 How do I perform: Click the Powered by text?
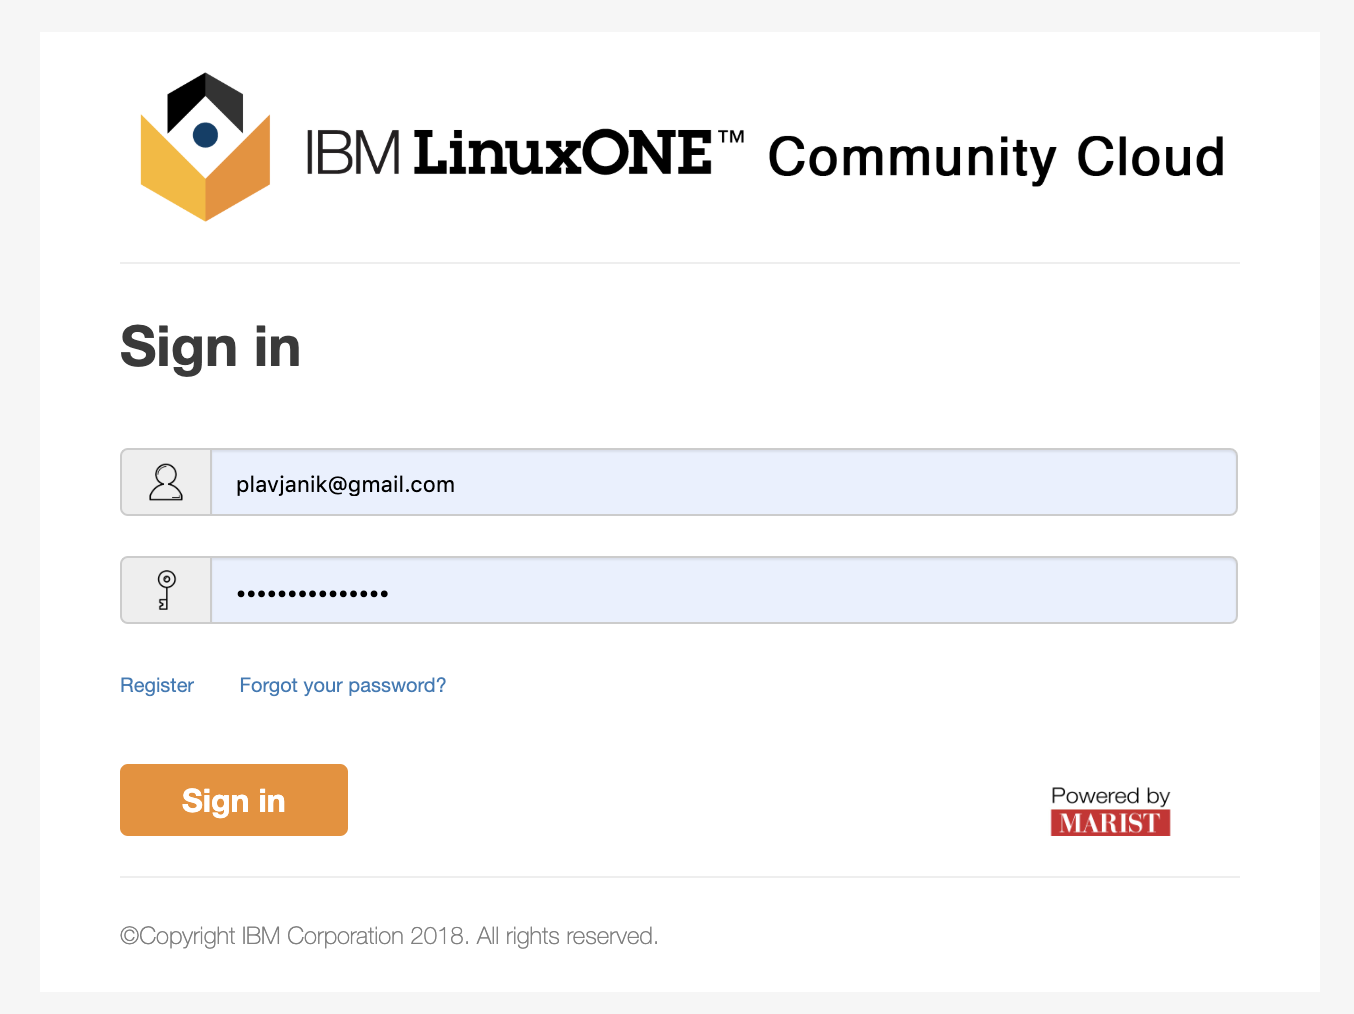coord(1110,796)
